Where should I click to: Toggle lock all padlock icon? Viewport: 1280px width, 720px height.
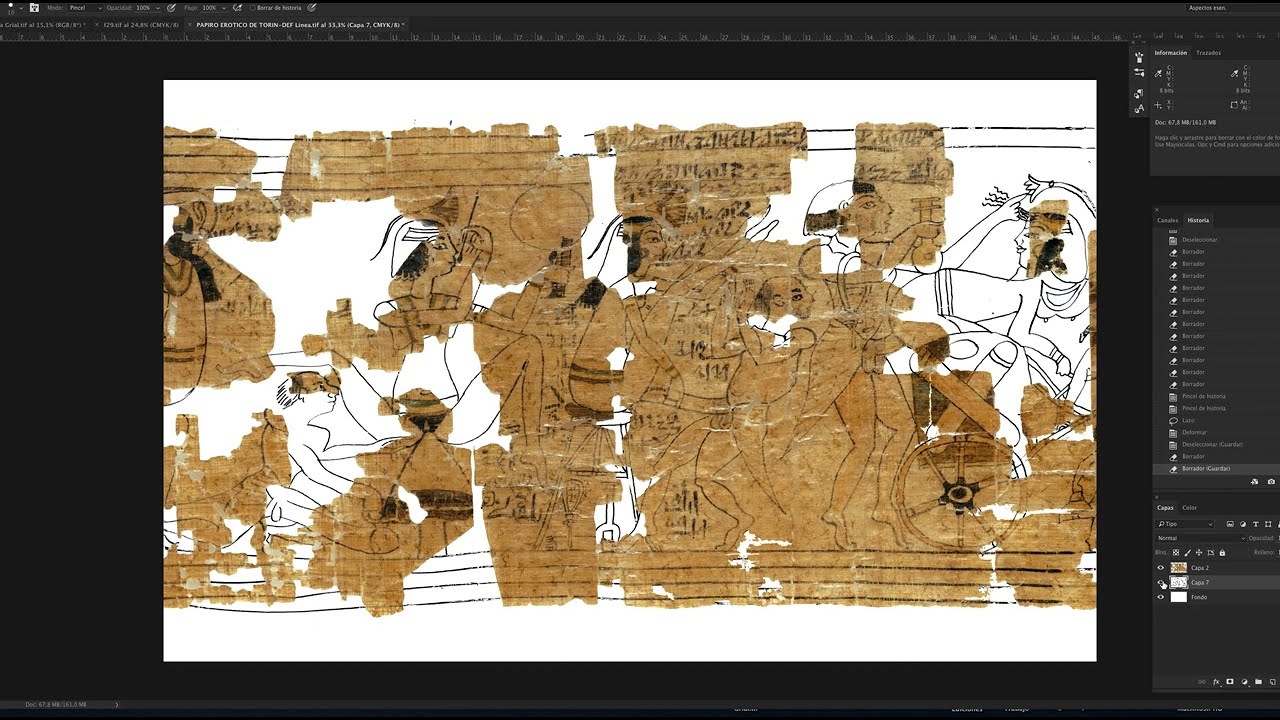pos(1222,553)
